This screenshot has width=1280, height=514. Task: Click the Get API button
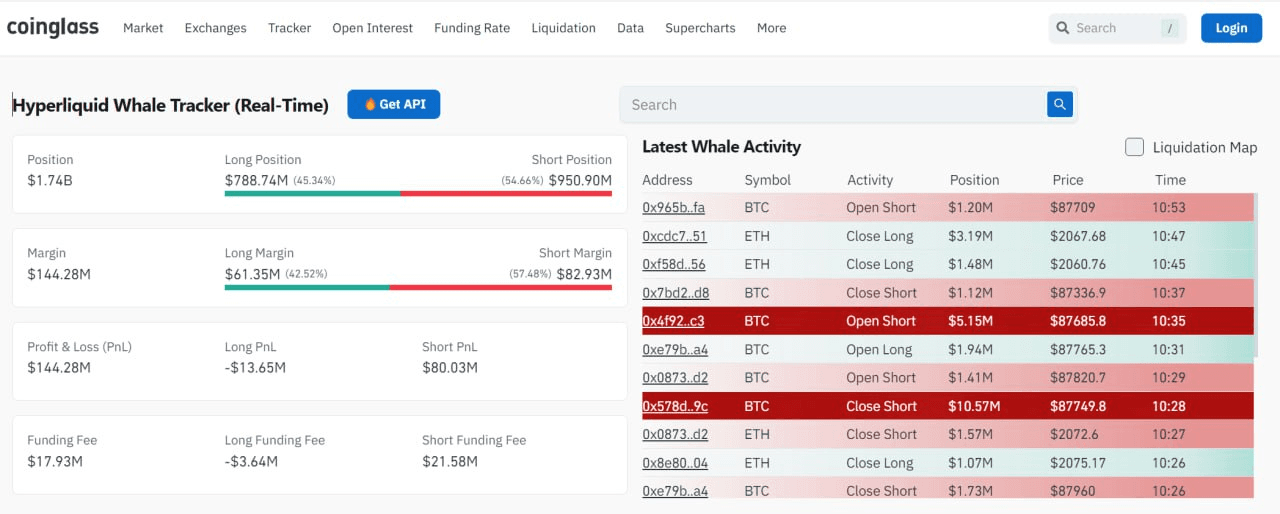pos(394,104)
